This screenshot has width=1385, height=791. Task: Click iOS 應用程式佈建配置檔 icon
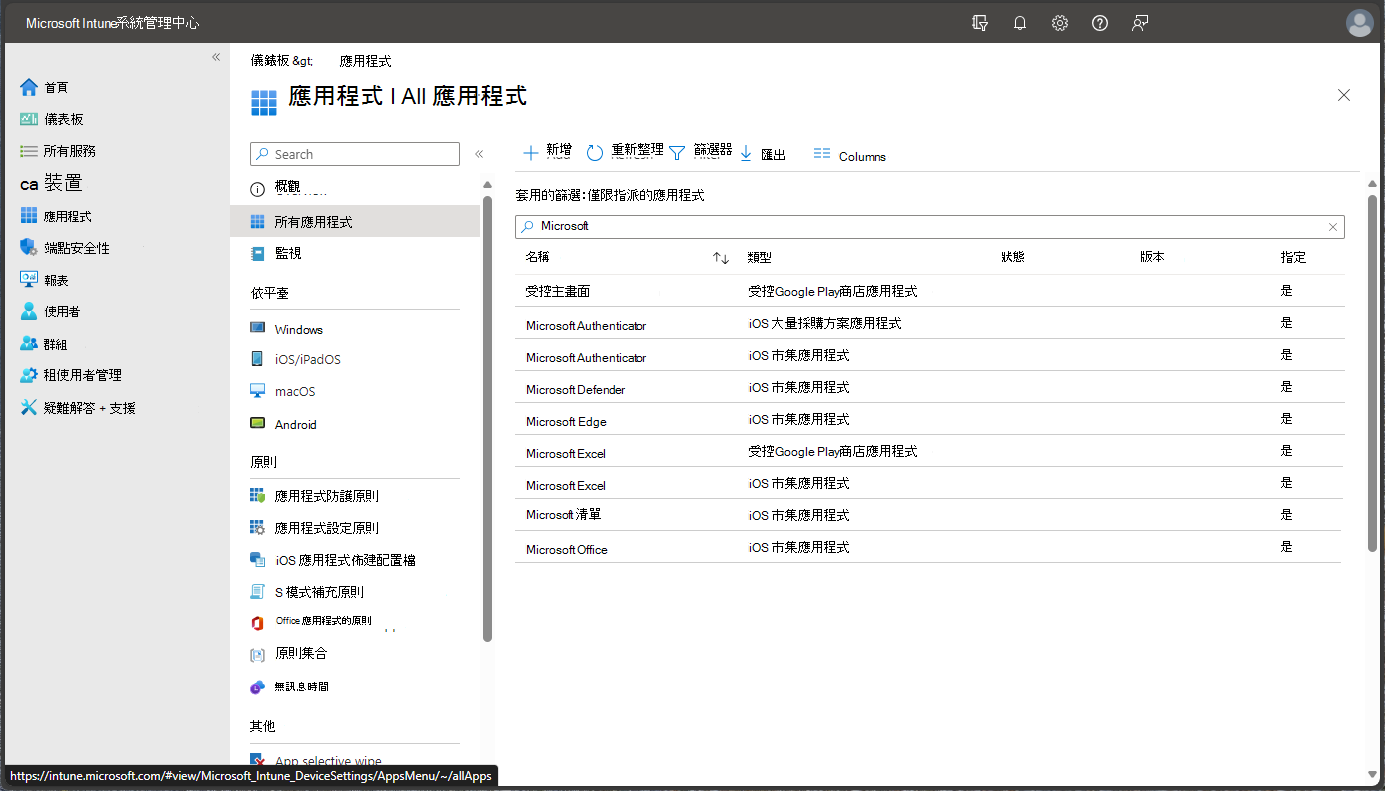pos(257,560)
